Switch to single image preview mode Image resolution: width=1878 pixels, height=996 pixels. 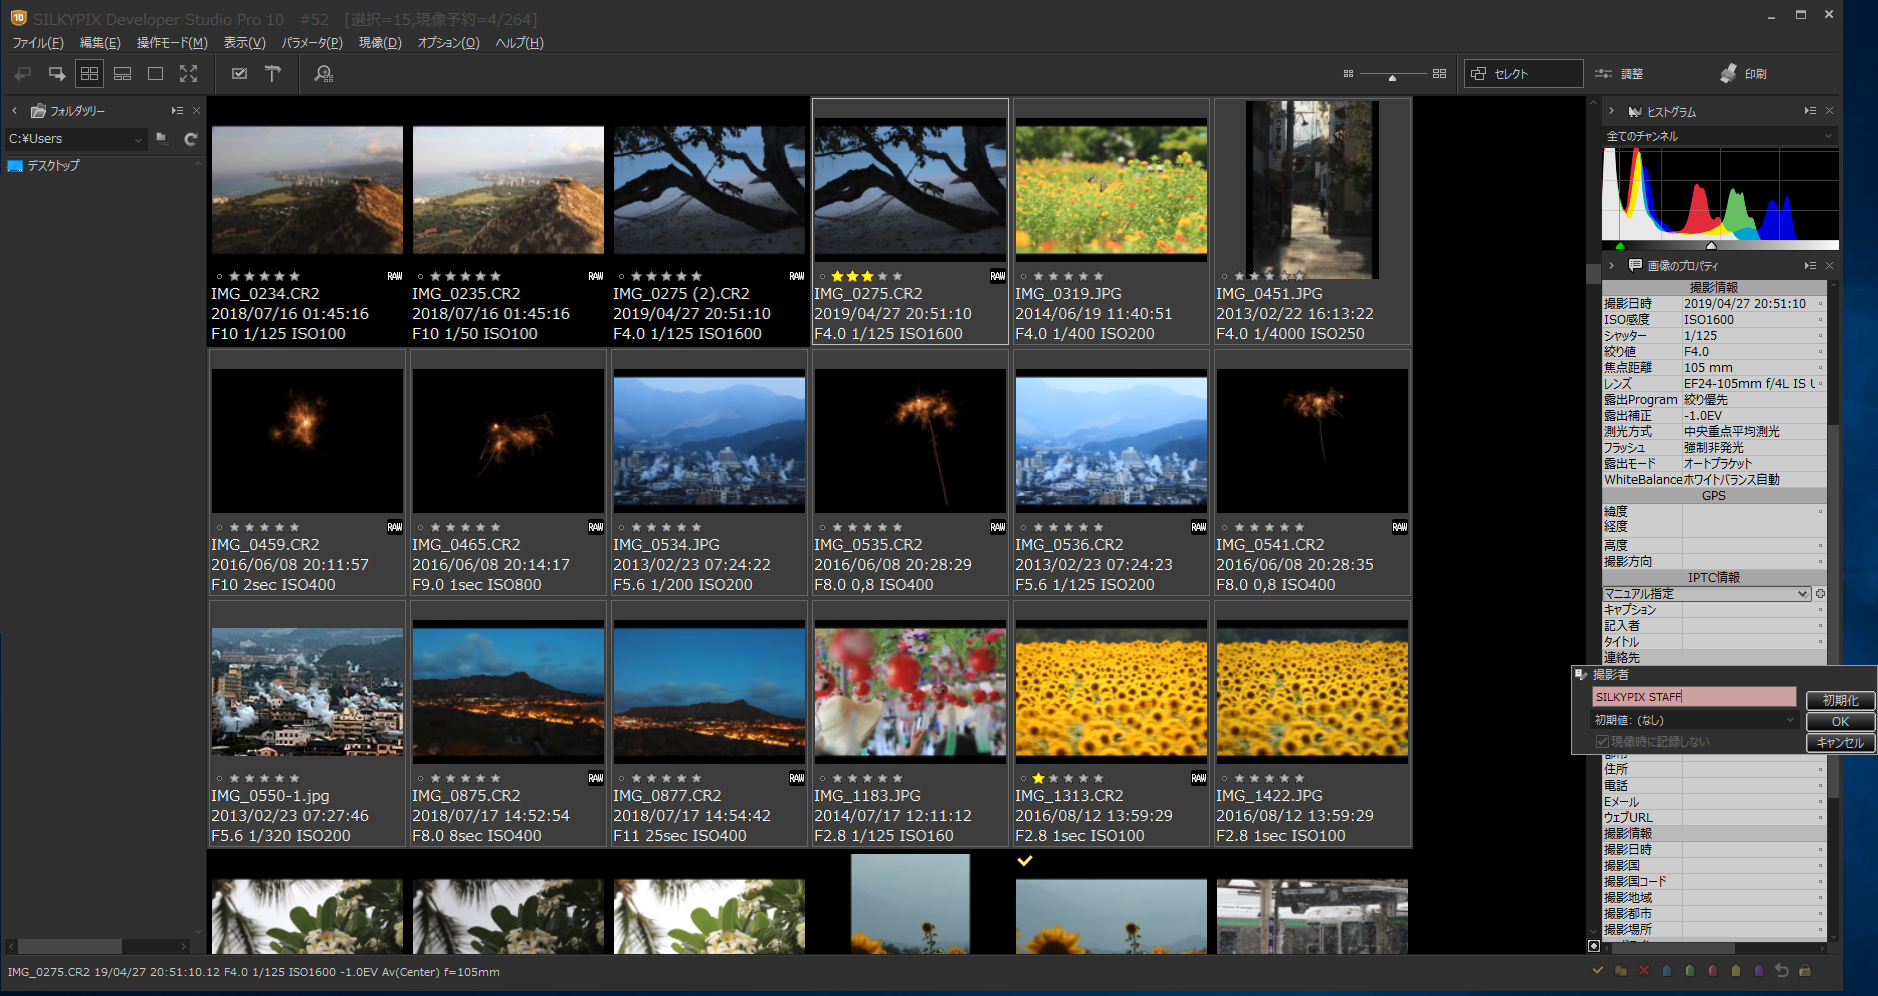155,74
